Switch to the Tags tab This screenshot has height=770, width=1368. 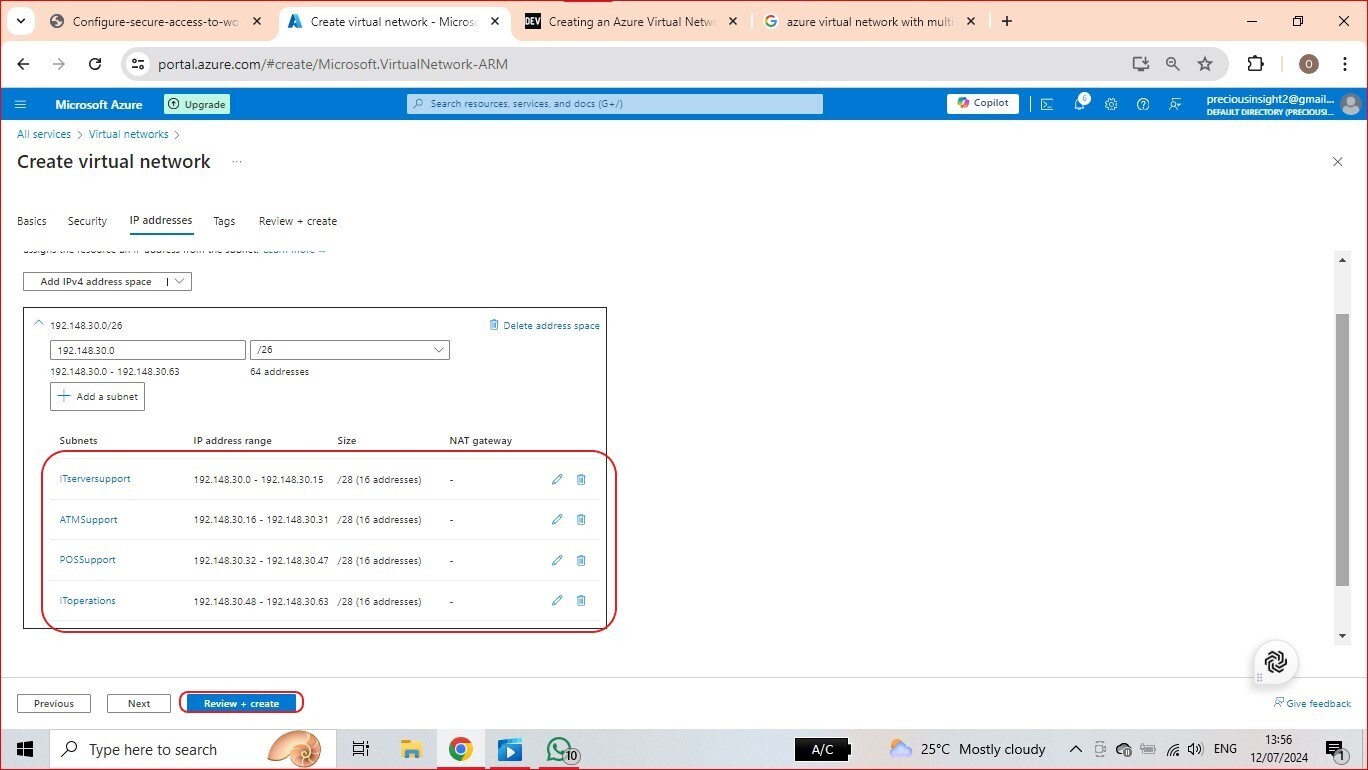[x=224, y=221]
